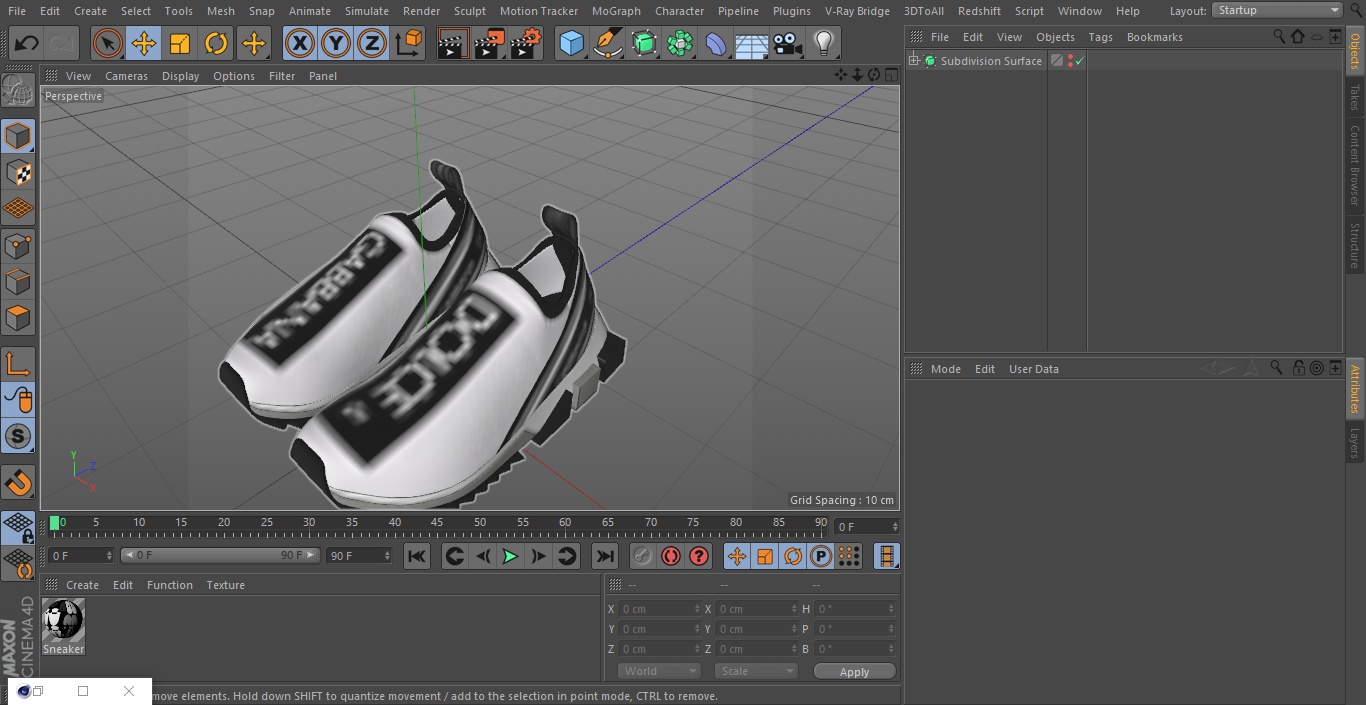Open the Light object icon
The image size is (1366, 705).
click(x=823, y=43)
